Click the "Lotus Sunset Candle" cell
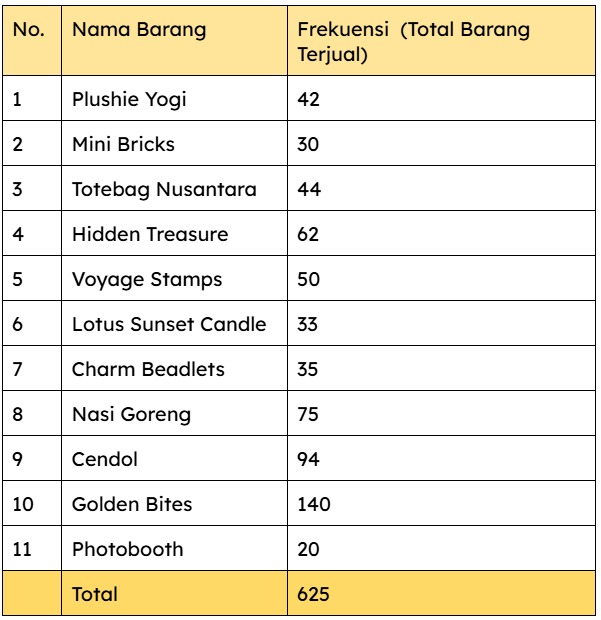 click(x=169, y=324)
